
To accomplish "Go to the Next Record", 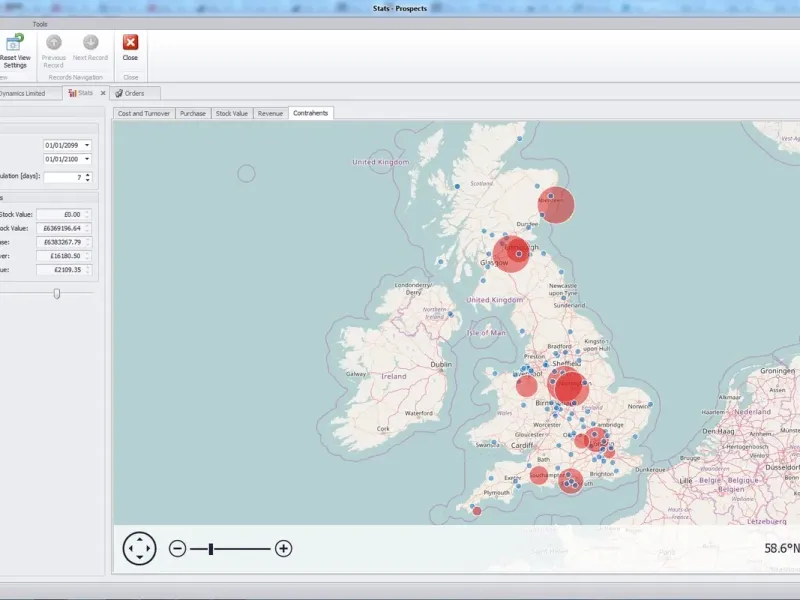I will tap(90, 43).
